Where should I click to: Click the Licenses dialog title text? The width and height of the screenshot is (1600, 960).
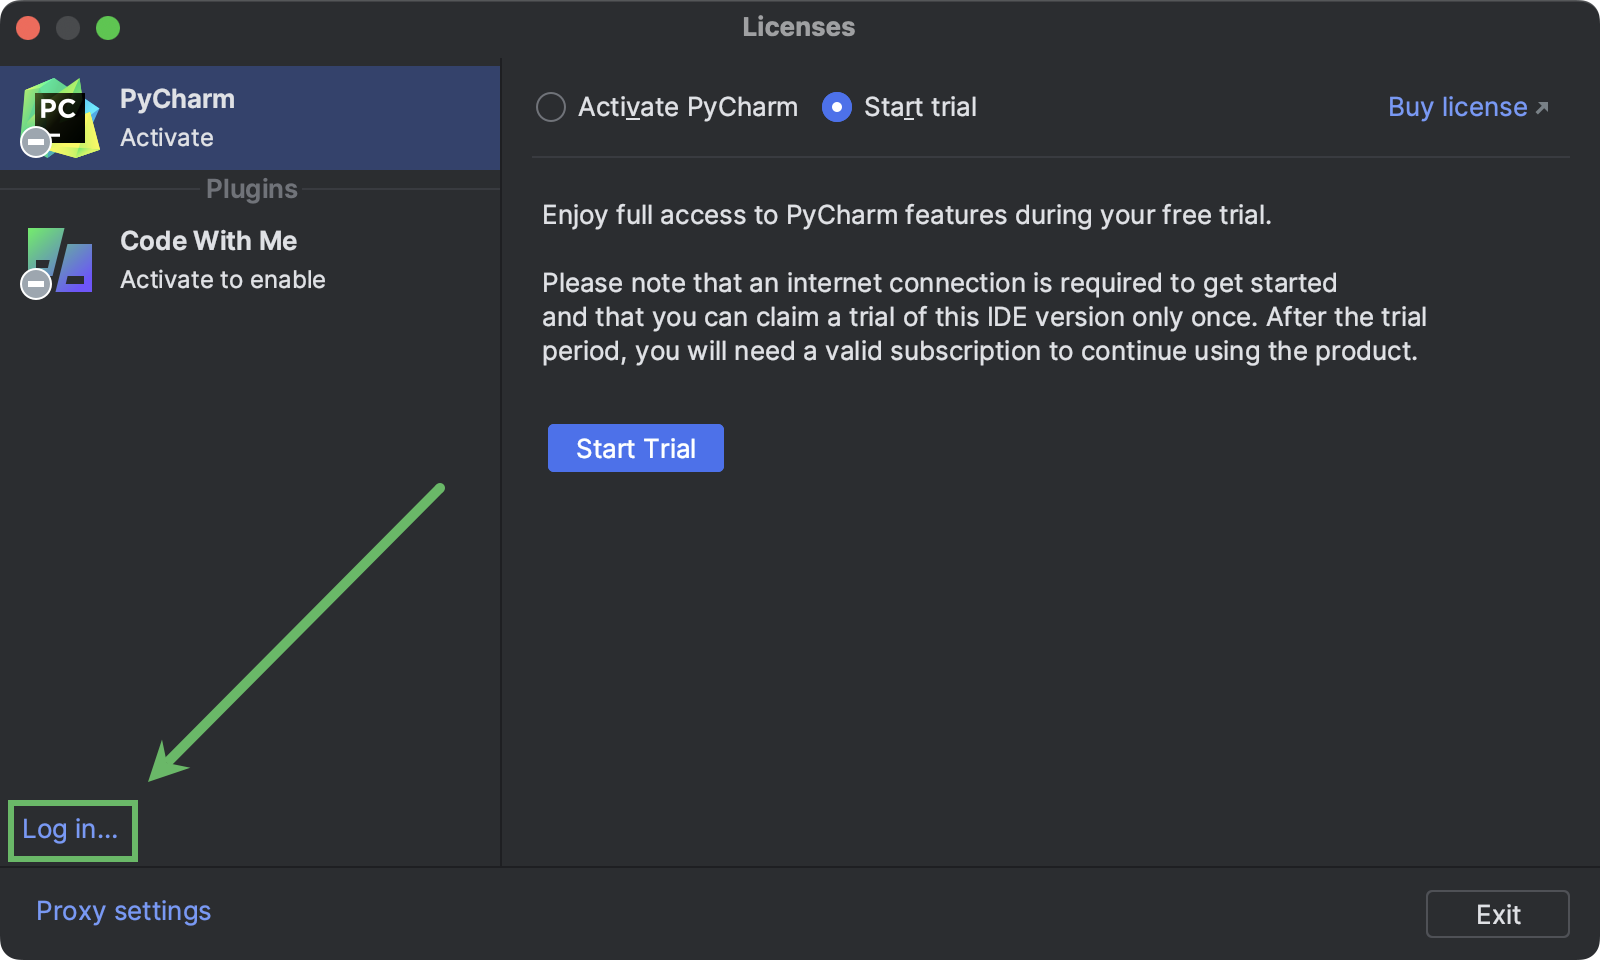point(798,27)
